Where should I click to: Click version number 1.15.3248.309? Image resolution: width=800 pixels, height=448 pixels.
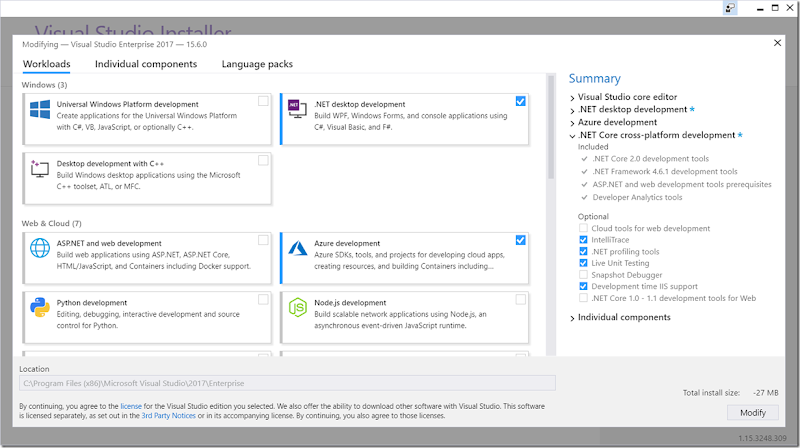pyautogui.click(x=762, y=438)
